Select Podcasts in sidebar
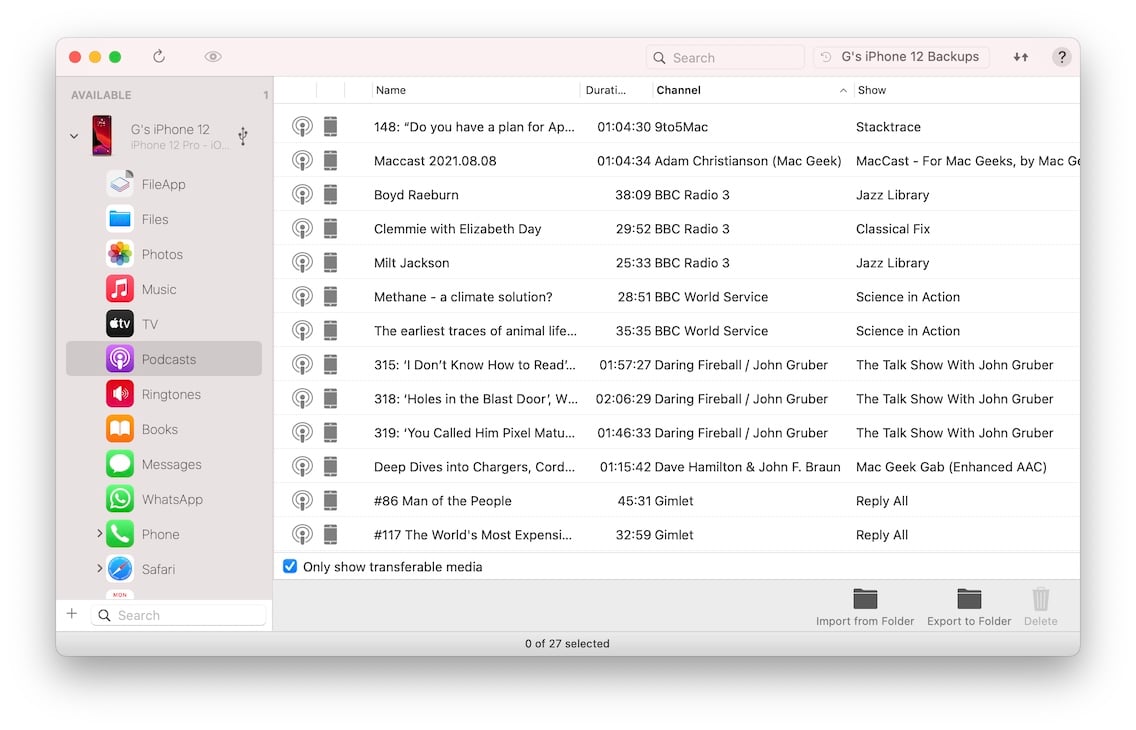 pyautogui.click(x=164, y=359)
